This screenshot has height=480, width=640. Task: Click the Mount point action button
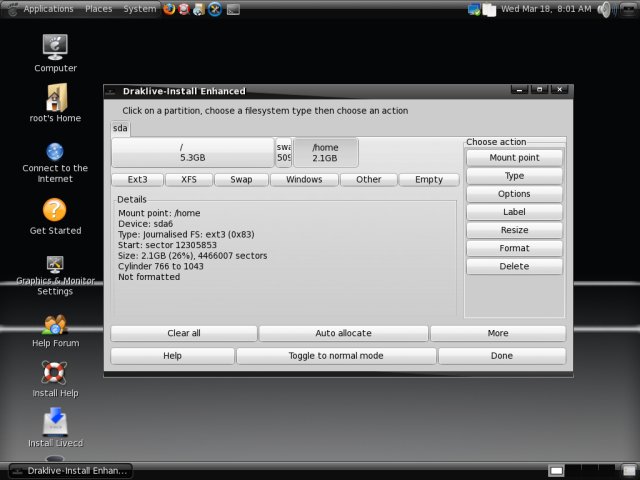(514, 158)
